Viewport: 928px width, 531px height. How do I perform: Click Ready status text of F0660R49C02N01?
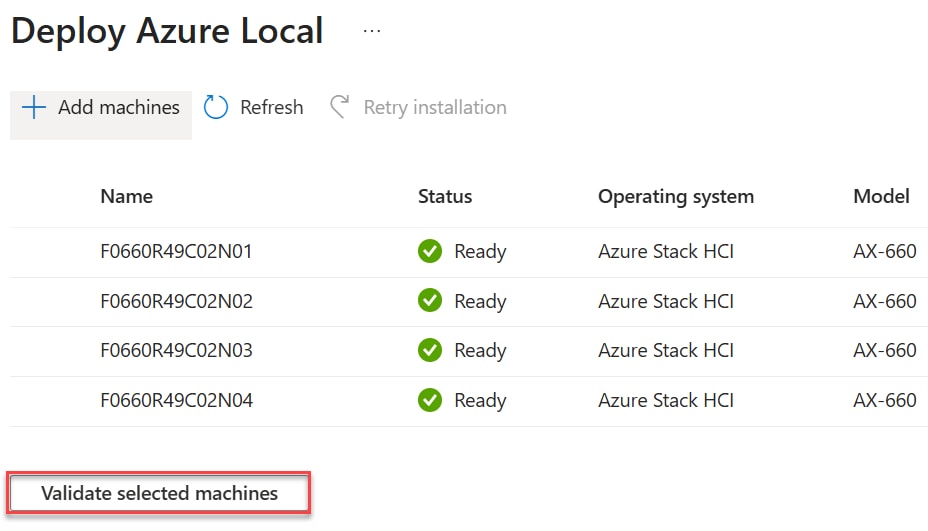coord(480,252)
